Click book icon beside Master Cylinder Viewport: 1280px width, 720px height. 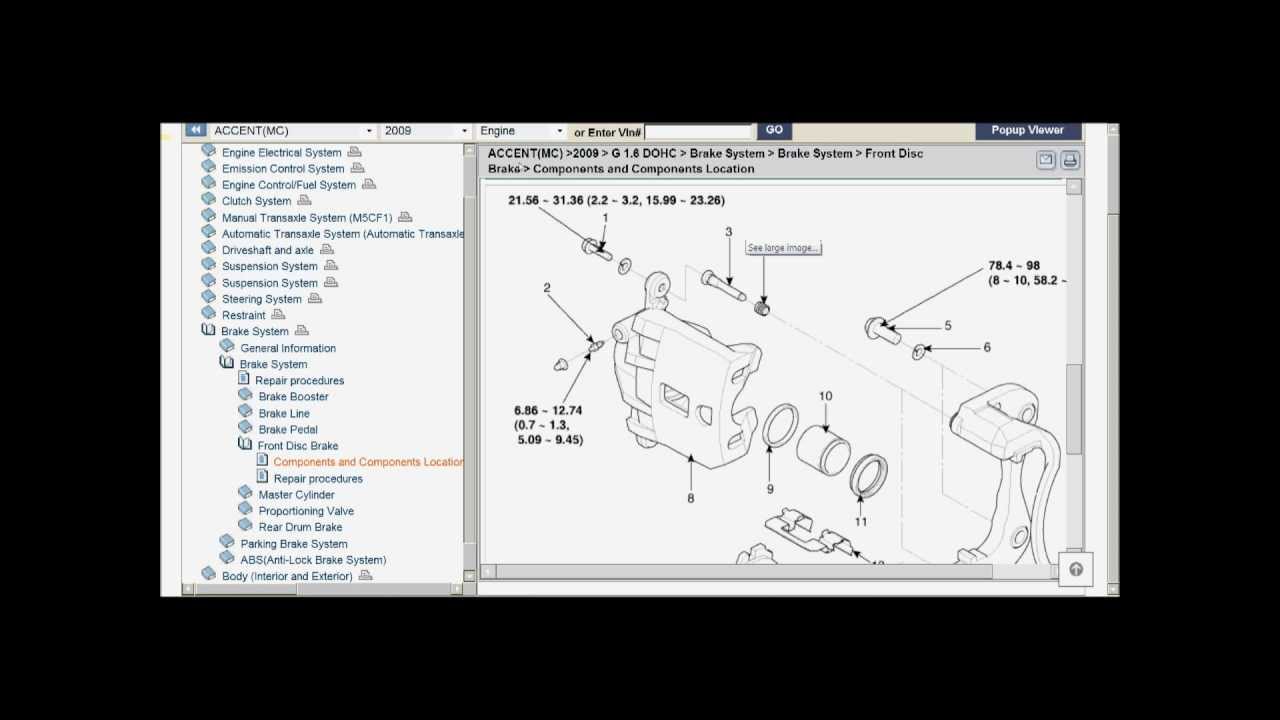tap(245, 493)
